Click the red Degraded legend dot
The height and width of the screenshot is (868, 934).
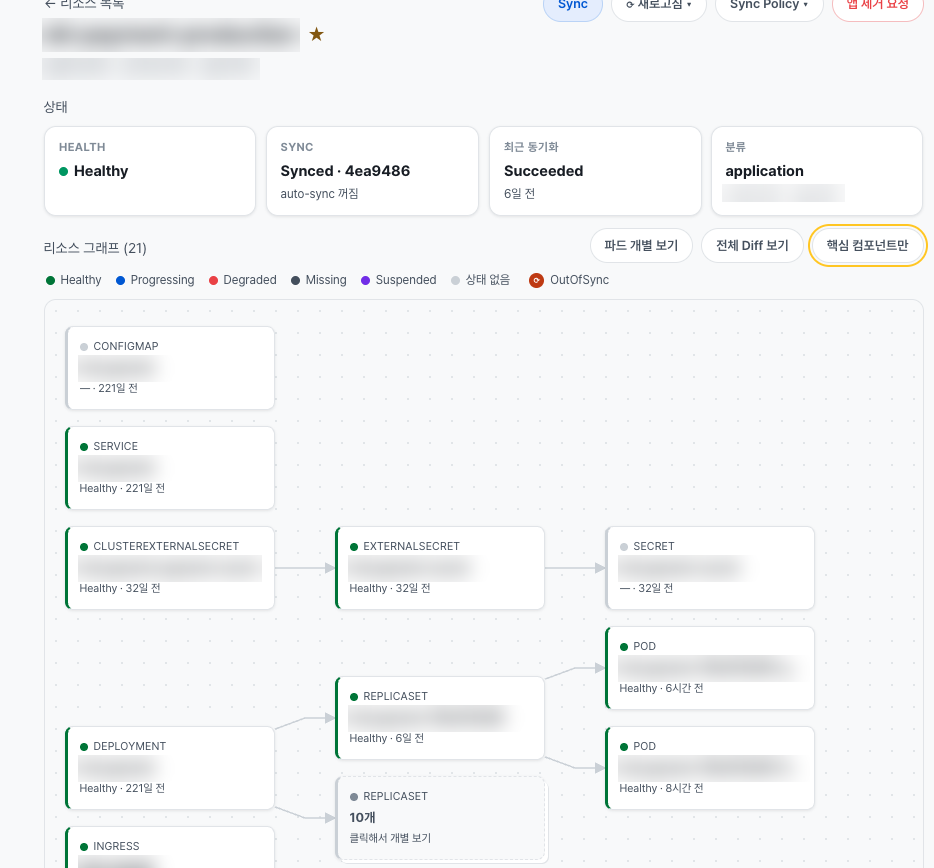(213, 281)
